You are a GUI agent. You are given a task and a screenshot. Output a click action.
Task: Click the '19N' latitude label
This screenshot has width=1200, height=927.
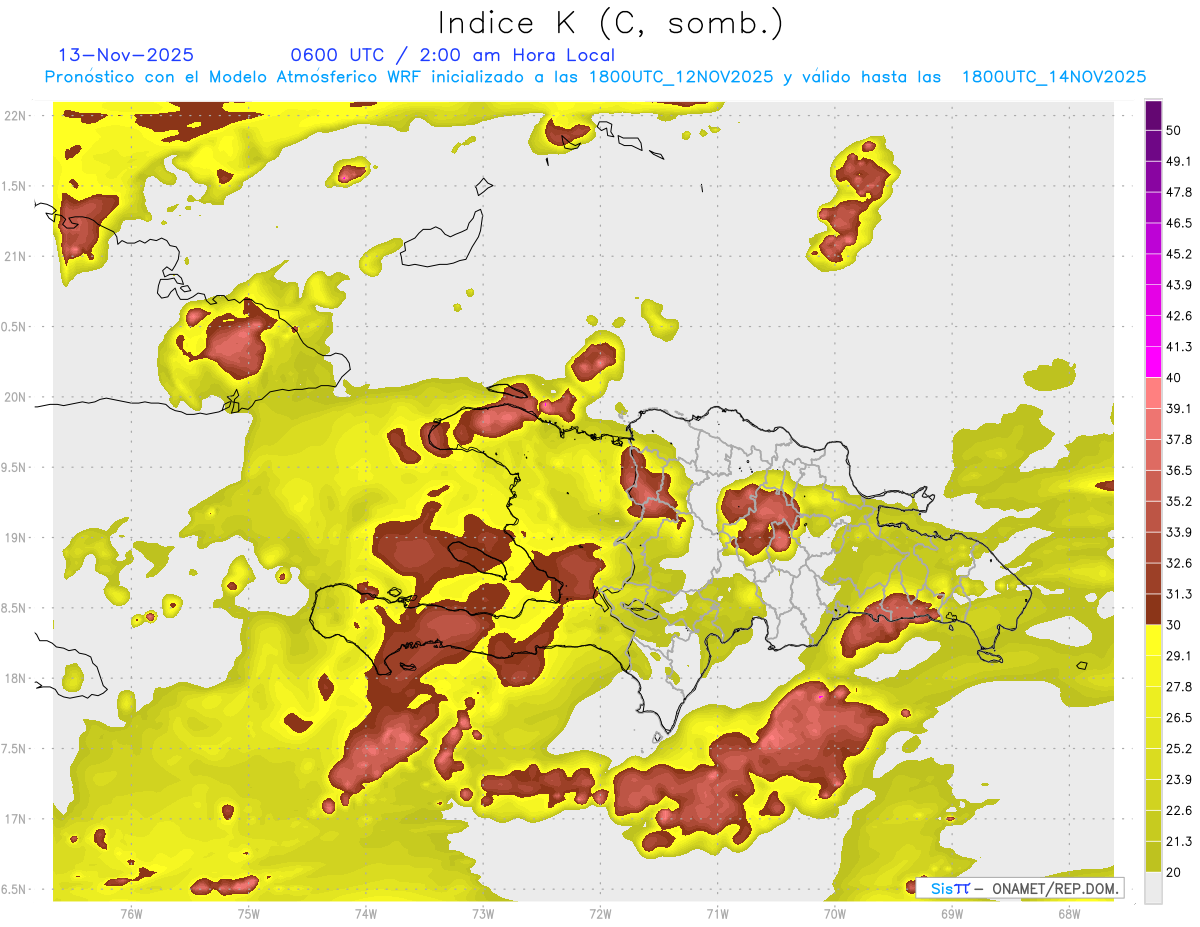click(17, 538)
